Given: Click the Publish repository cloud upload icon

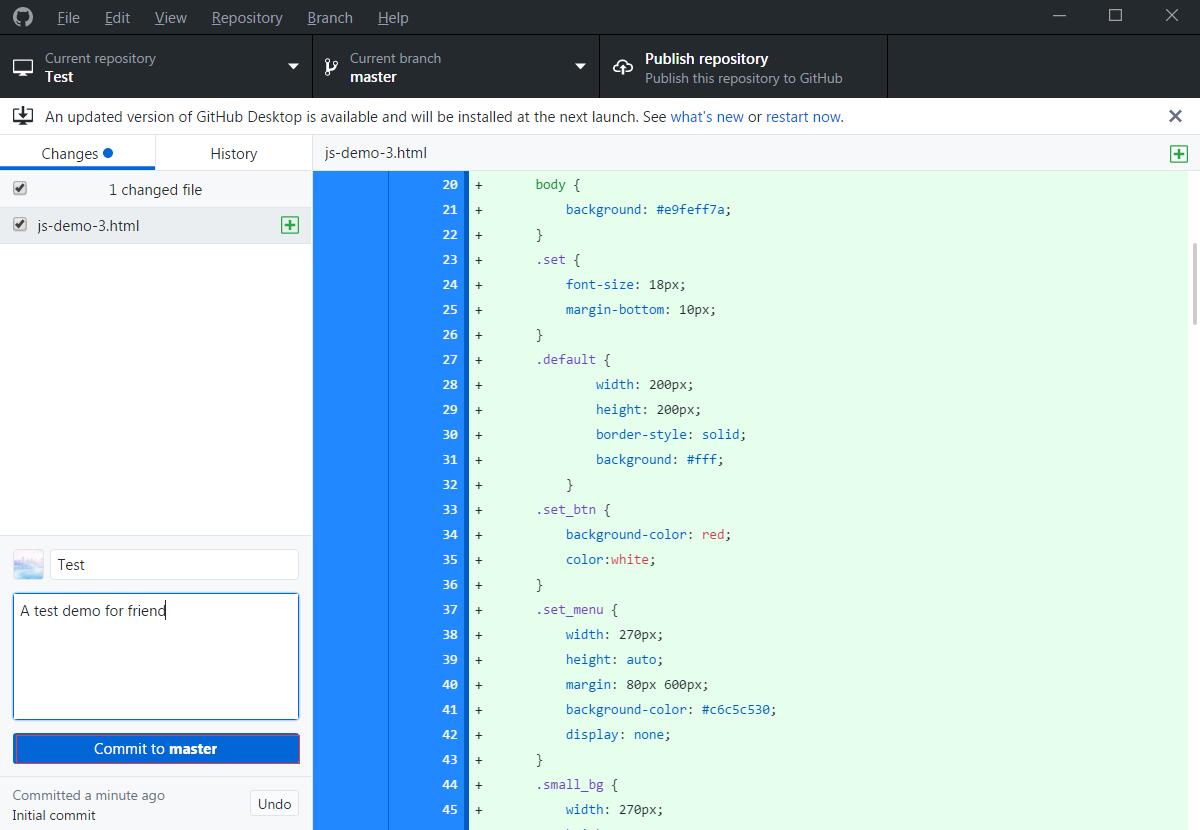Looking at the screenshot, I should coord(623,67).
